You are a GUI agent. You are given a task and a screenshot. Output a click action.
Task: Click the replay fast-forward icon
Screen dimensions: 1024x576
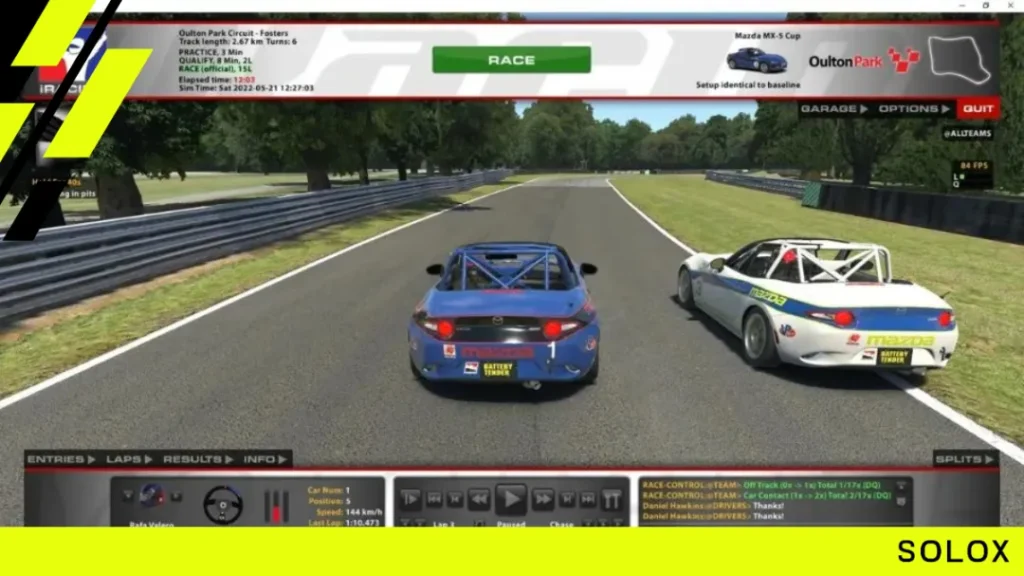pyautogui.click(x=543, y=500)
